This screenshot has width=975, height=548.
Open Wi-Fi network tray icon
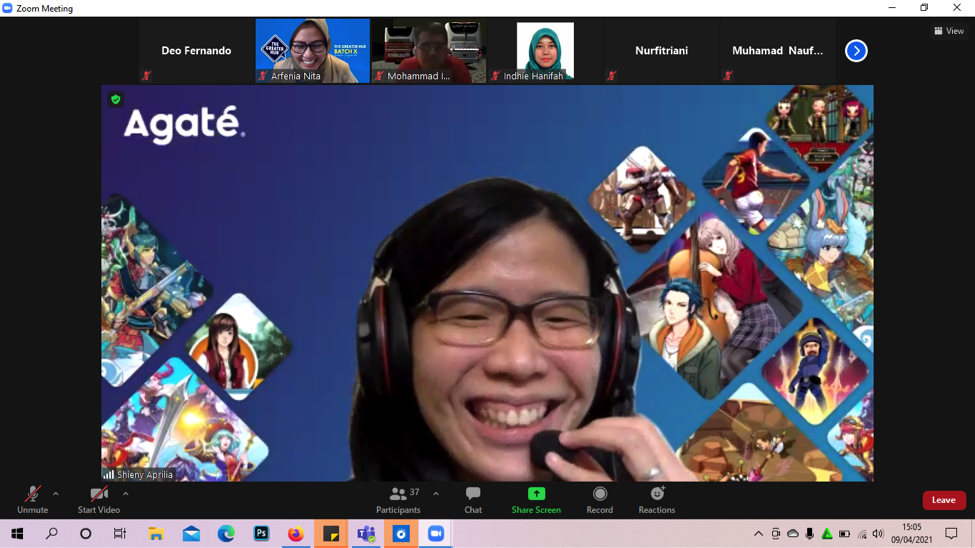pyautogui.click(x=862, y=534)
